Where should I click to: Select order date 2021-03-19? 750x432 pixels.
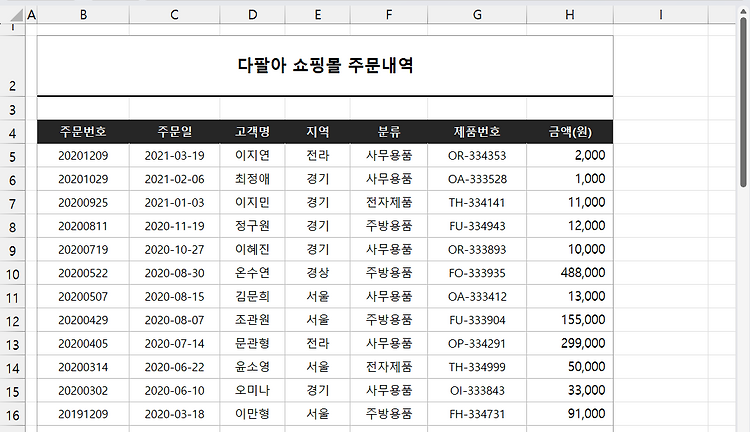175,155
